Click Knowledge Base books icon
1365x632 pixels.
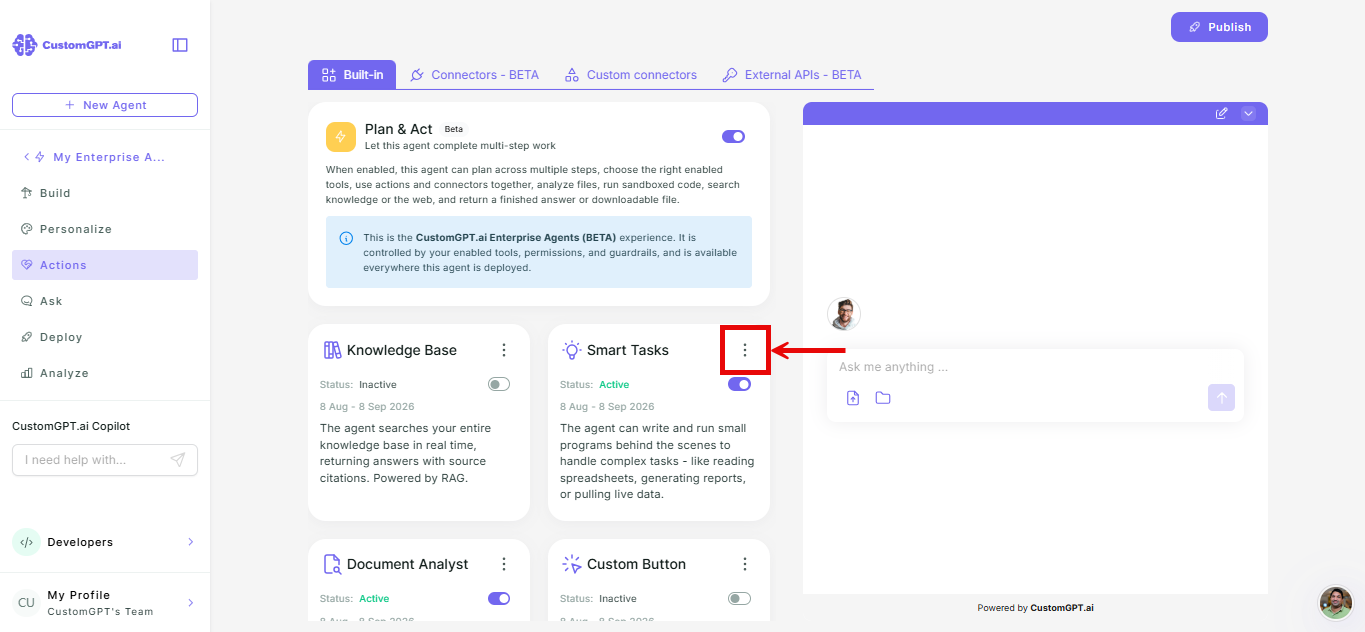[332, 350]
